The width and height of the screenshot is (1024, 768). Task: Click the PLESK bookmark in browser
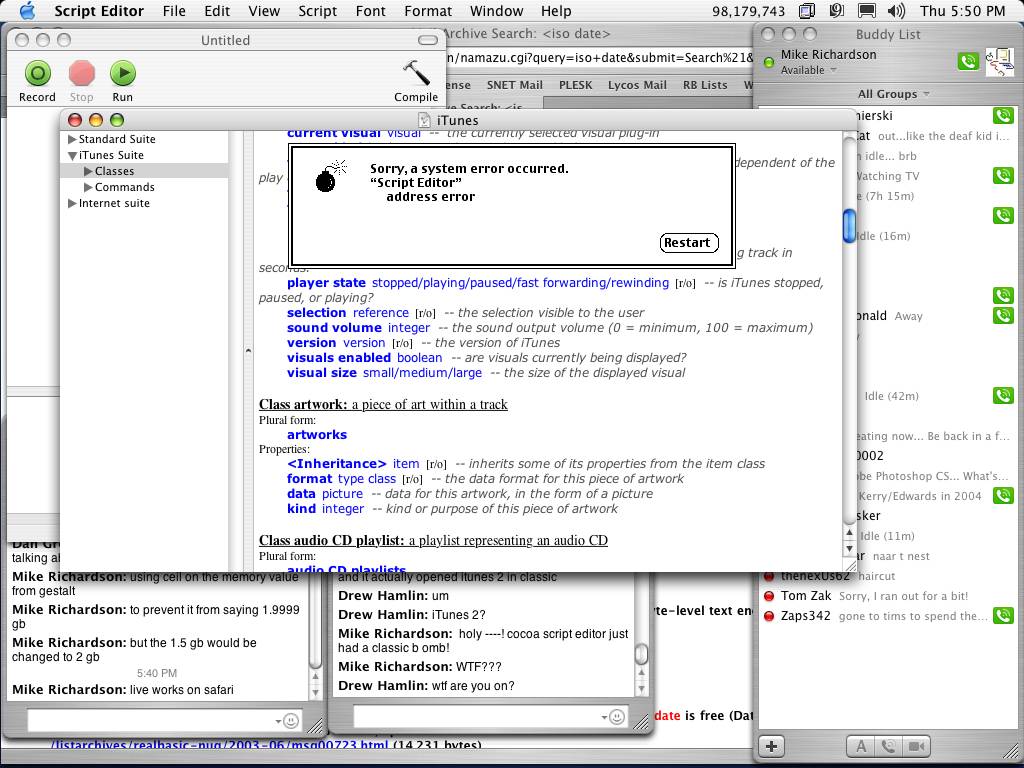575,85
